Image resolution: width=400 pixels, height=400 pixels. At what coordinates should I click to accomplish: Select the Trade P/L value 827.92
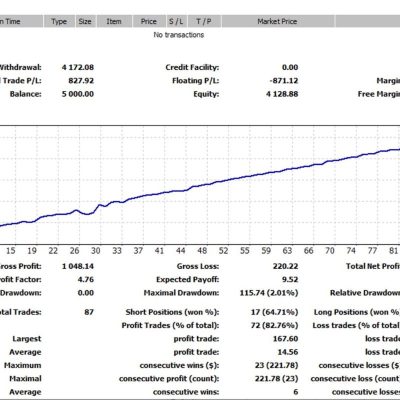[x=81, y=81]
